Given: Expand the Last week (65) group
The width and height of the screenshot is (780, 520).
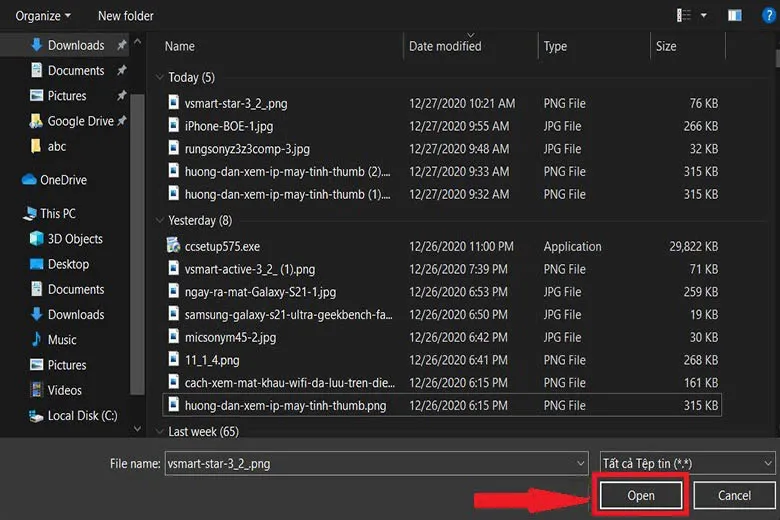Looking at the screenshot, I should tap(161, 431).
